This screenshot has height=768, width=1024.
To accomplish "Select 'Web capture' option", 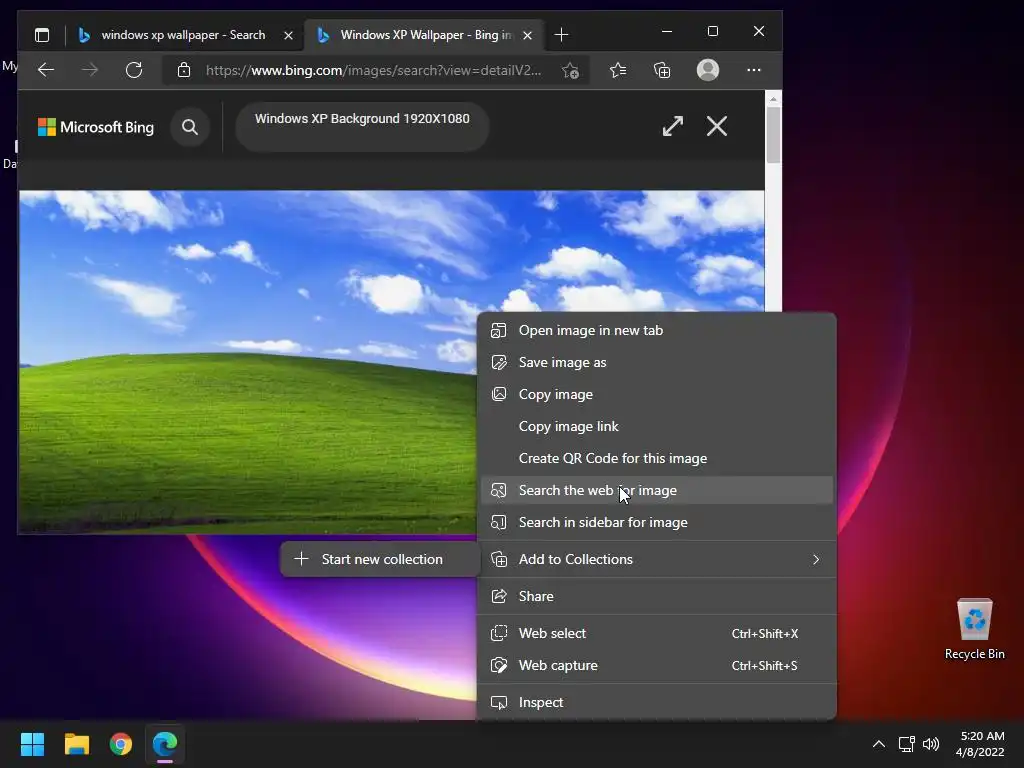I will 657,665.
